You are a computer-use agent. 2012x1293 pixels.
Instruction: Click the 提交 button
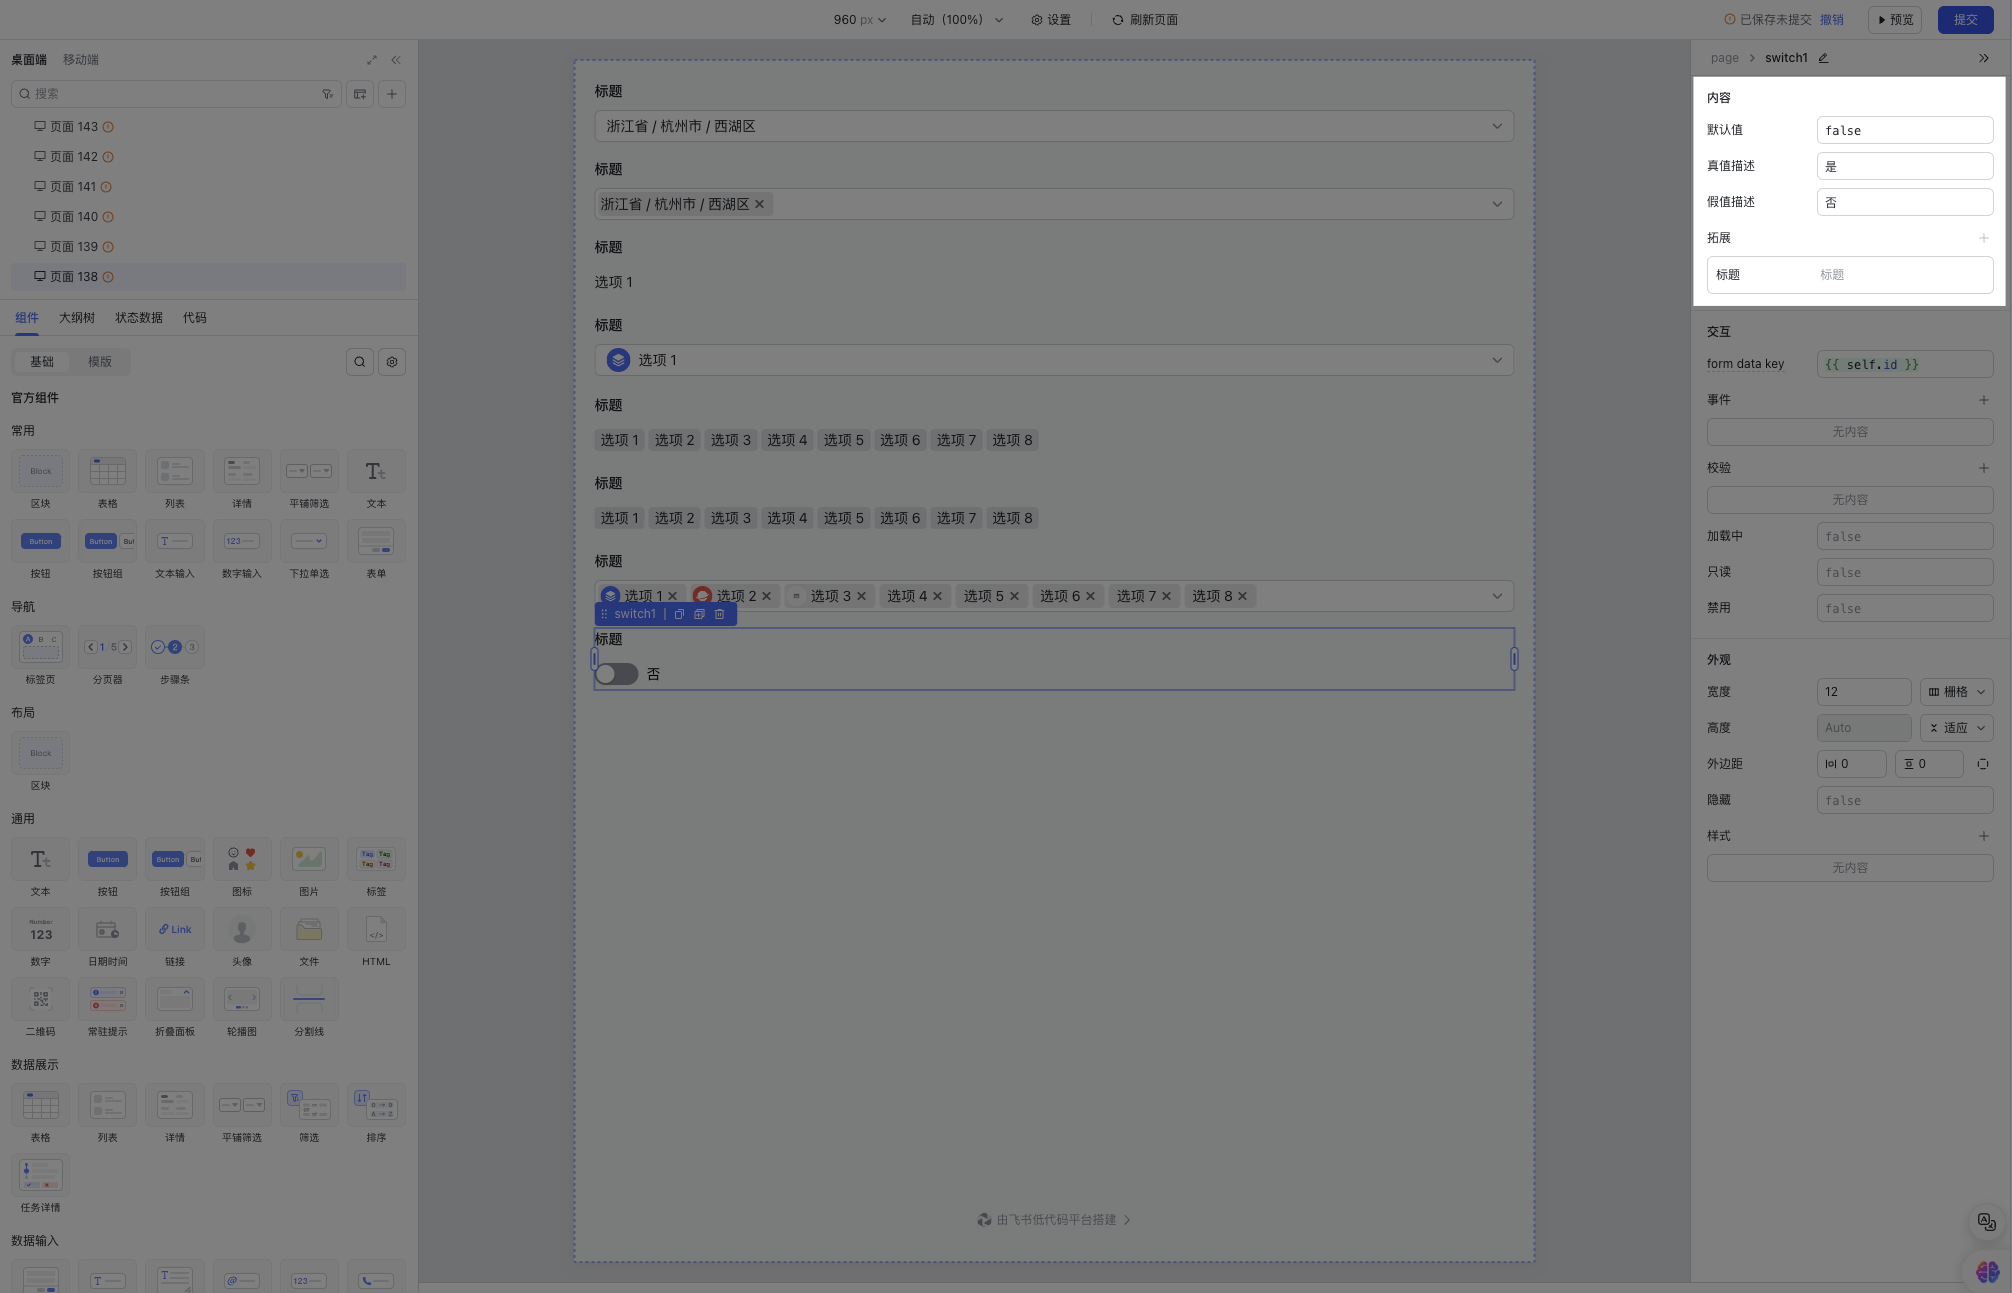coord(1966,20)
